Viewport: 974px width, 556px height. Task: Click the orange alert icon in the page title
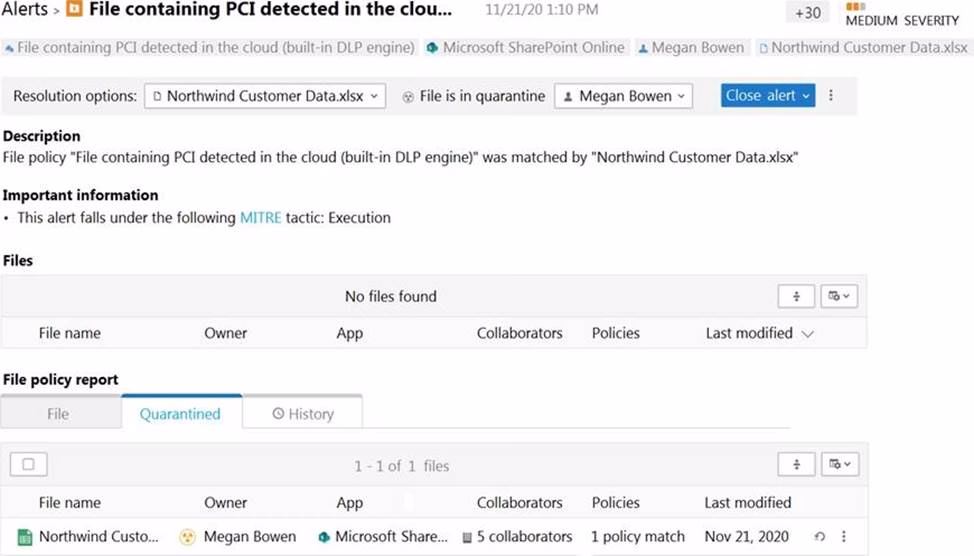[x=74, y=11]
